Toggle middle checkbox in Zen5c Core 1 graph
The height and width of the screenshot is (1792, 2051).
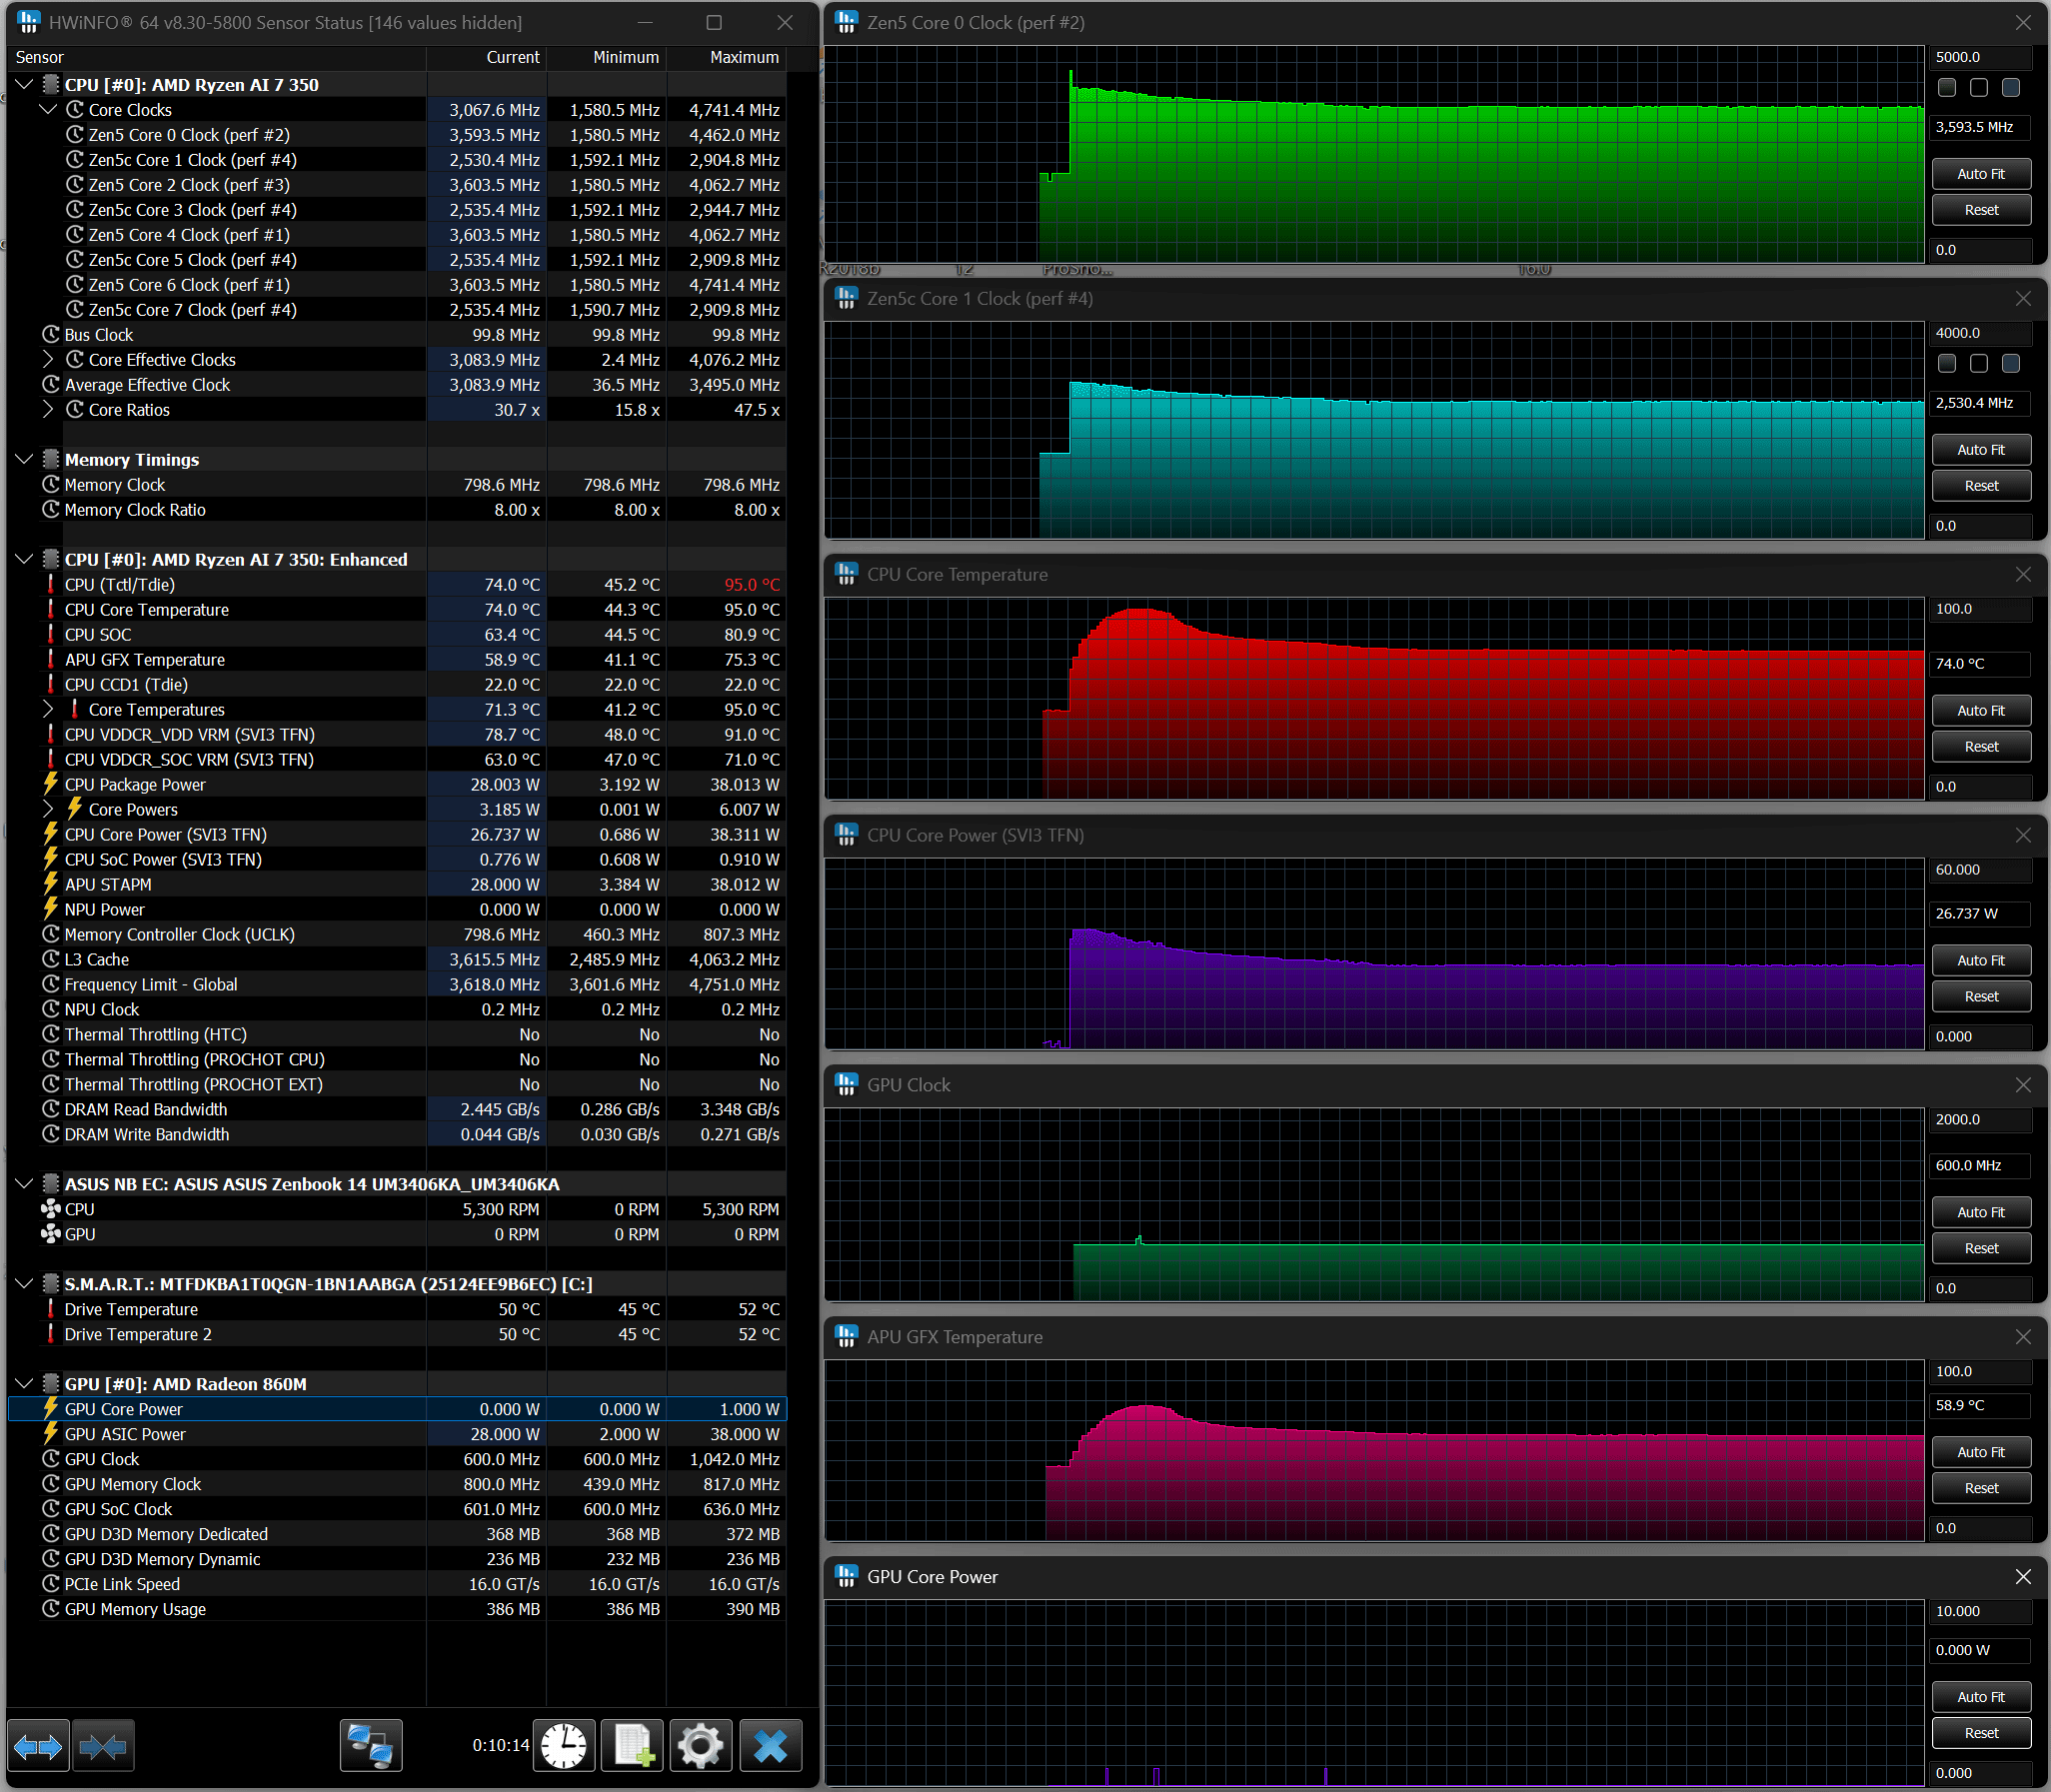(x=1978, y=364)
